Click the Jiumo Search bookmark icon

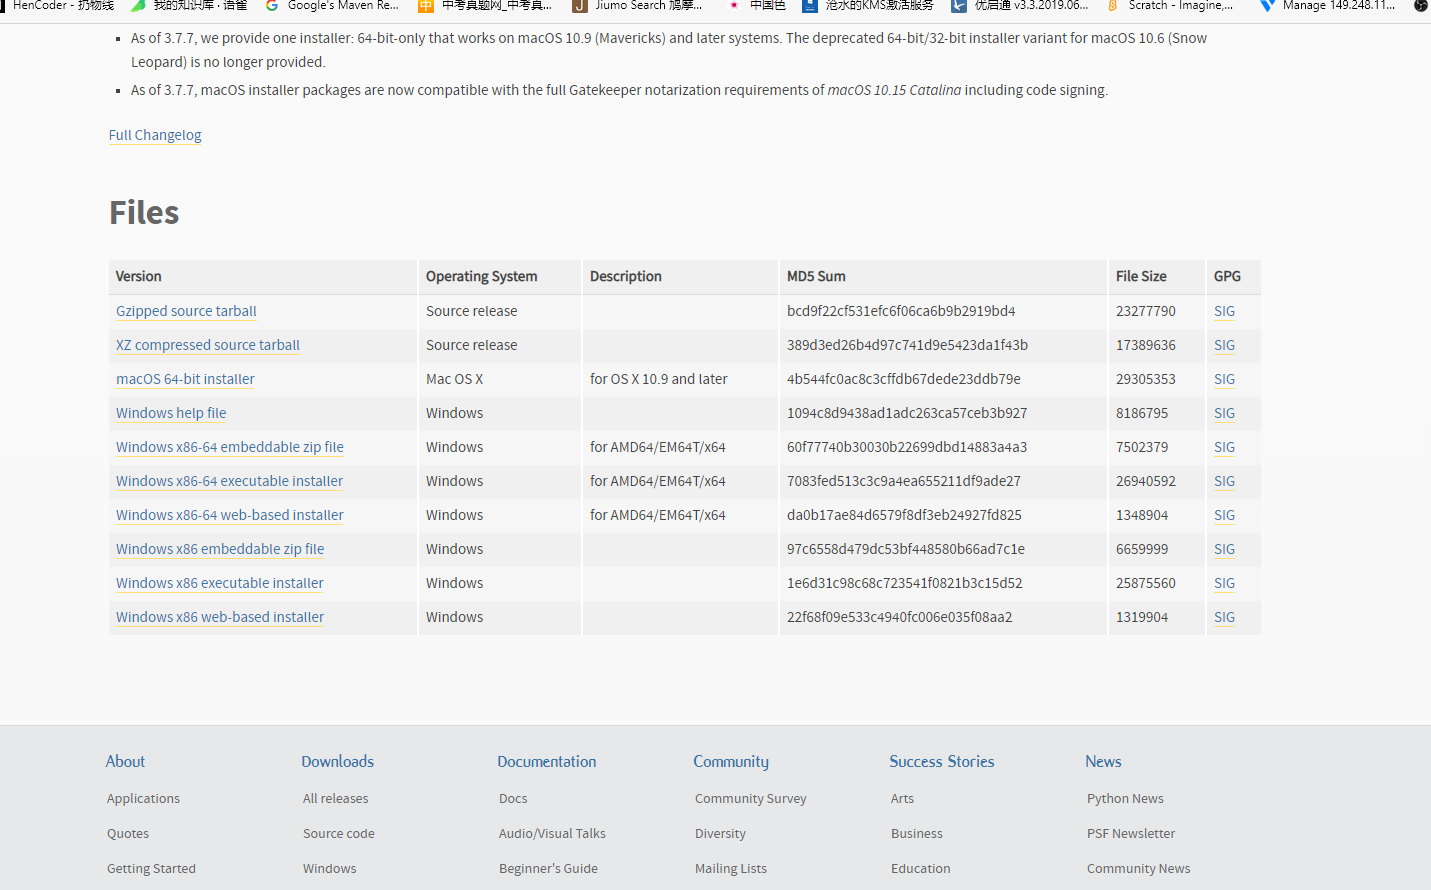[580, 5]
